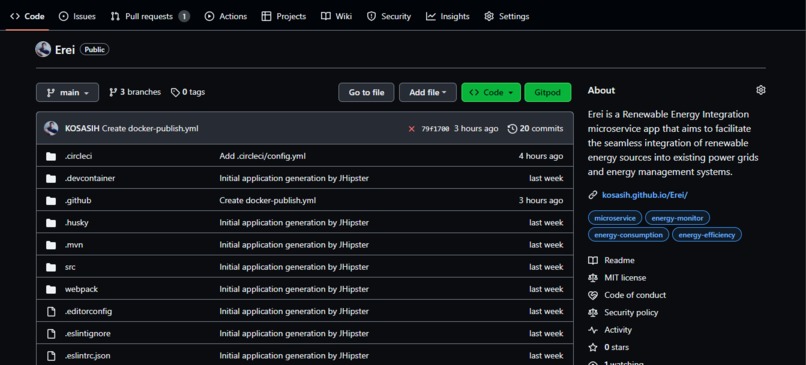Screen dimensions: 806x365
Task: Open the Erei repository name link
Action: tap(65, 50)
